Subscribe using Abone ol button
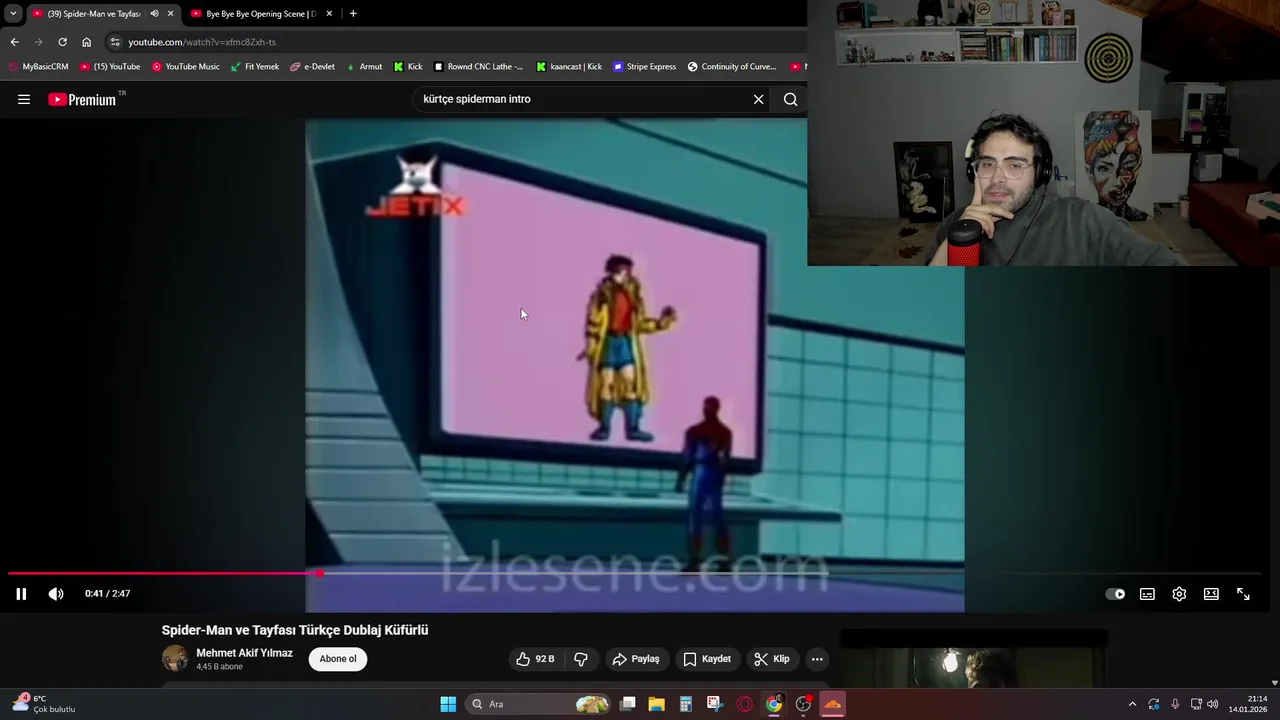 pyautogui.click(x=338, y=659)
